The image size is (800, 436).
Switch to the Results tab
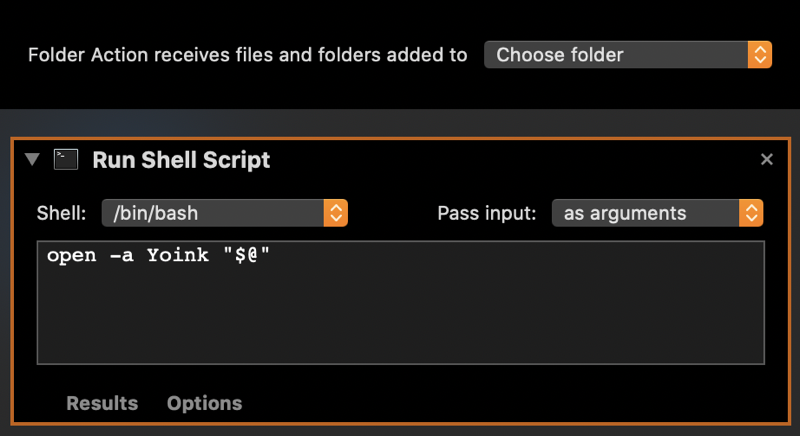click(x=102, y=403)
